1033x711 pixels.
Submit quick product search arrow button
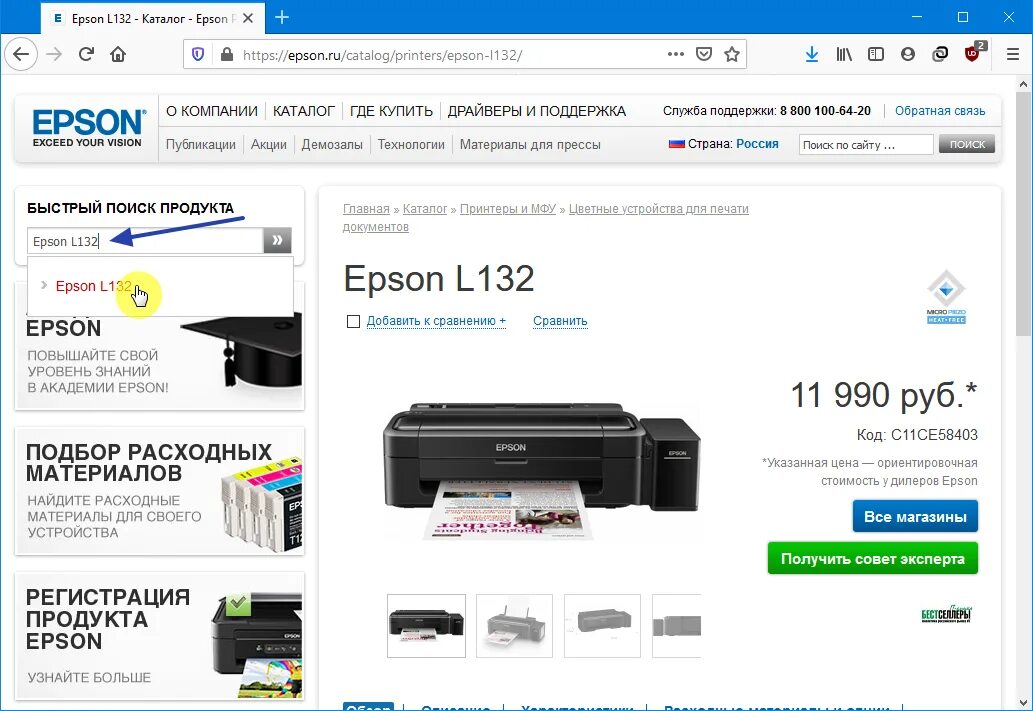(277, 241)
